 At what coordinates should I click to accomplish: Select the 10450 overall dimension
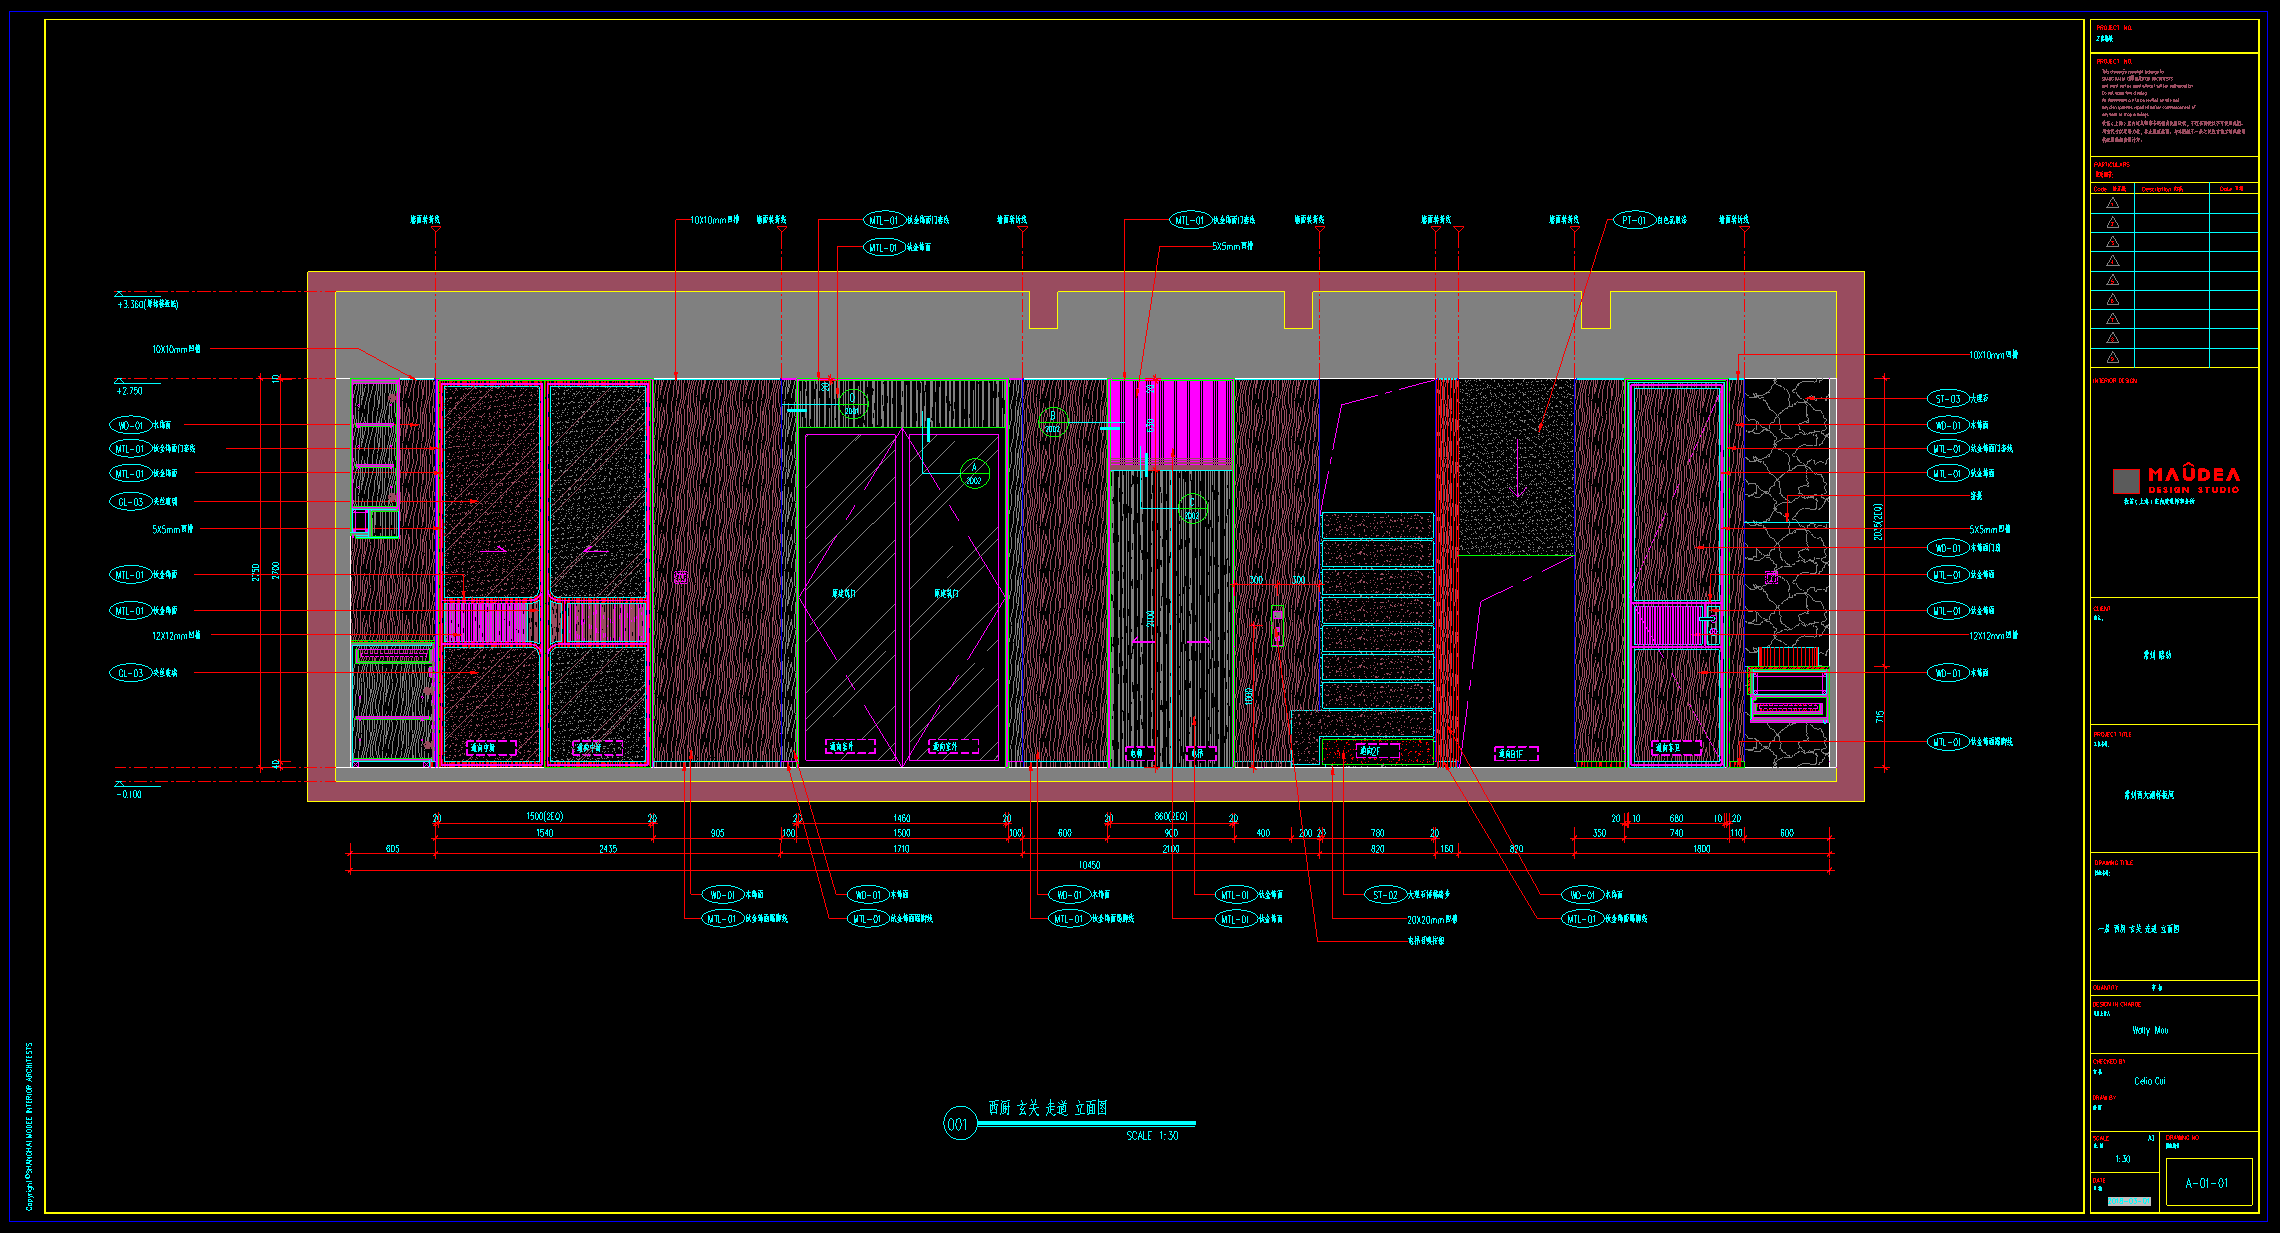coord(1089,865)
